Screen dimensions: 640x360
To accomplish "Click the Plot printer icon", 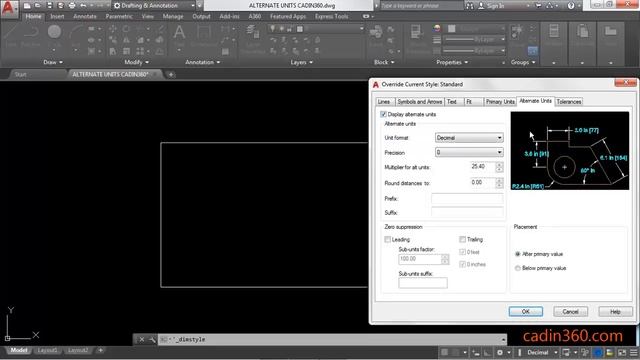I will click(x=72, y=6).
